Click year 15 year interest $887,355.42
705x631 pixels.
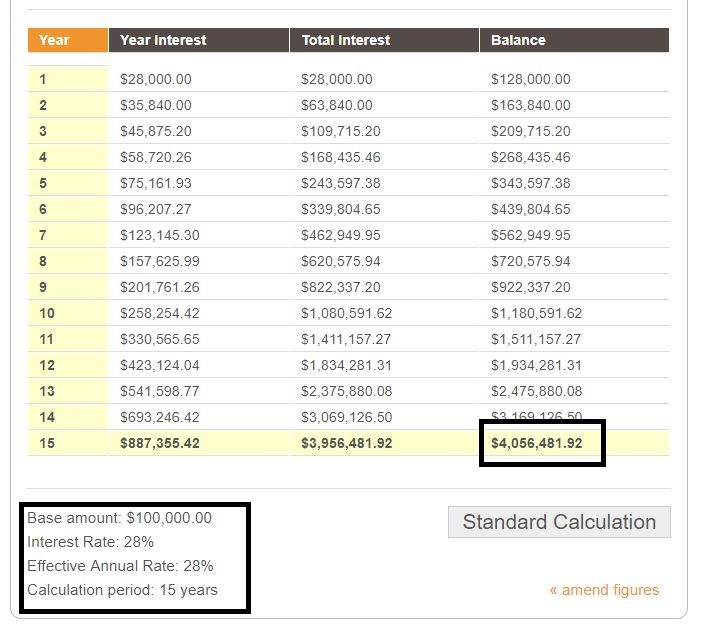click(160, 443)
